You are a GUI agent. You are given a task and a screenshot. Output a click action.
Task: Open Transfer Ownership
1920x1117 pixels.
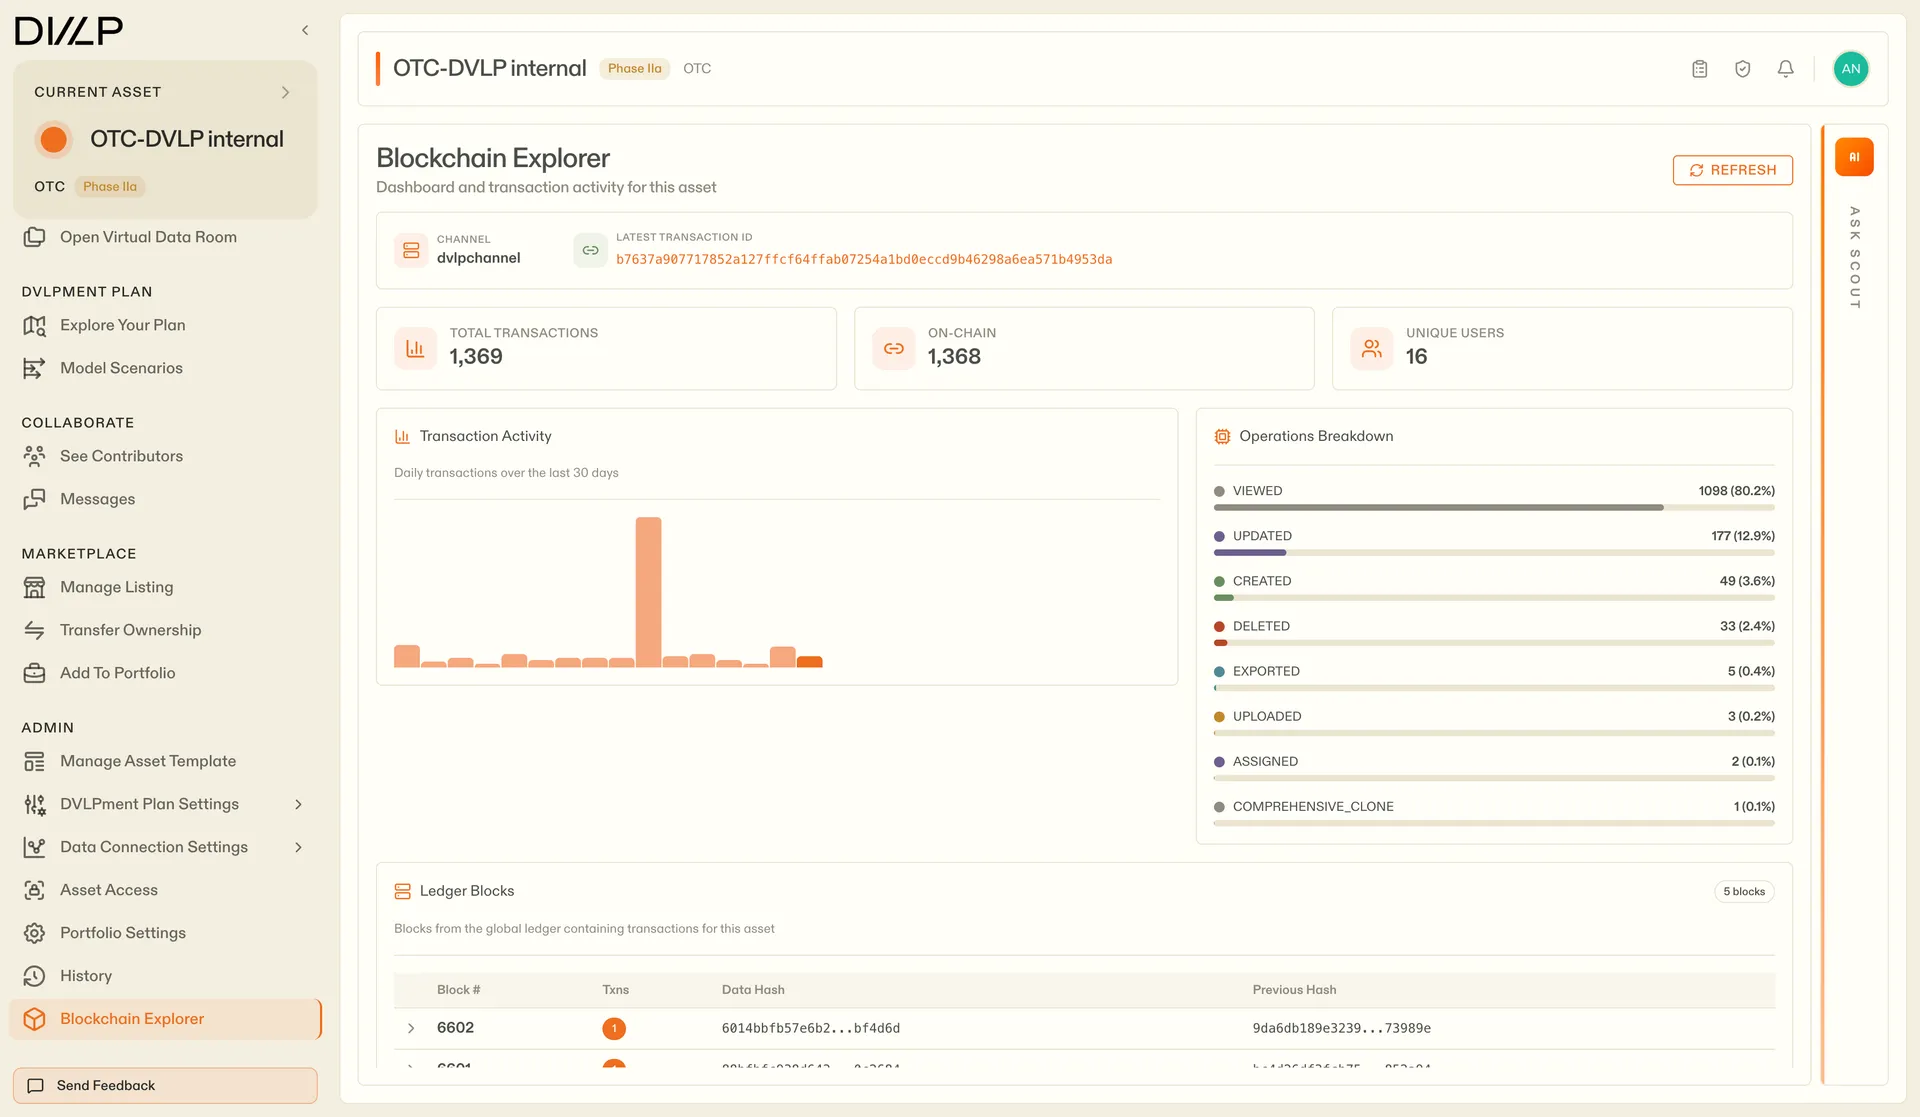point(130,630)
